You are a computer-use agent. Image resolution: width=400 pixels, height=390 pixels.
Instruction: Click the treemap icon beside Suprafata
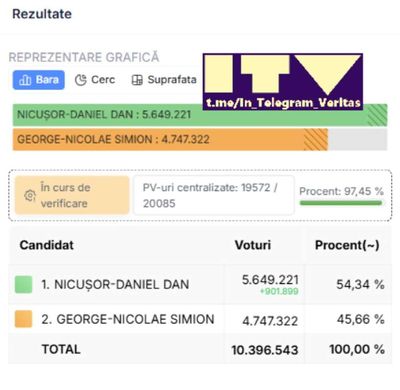point(137,80)
